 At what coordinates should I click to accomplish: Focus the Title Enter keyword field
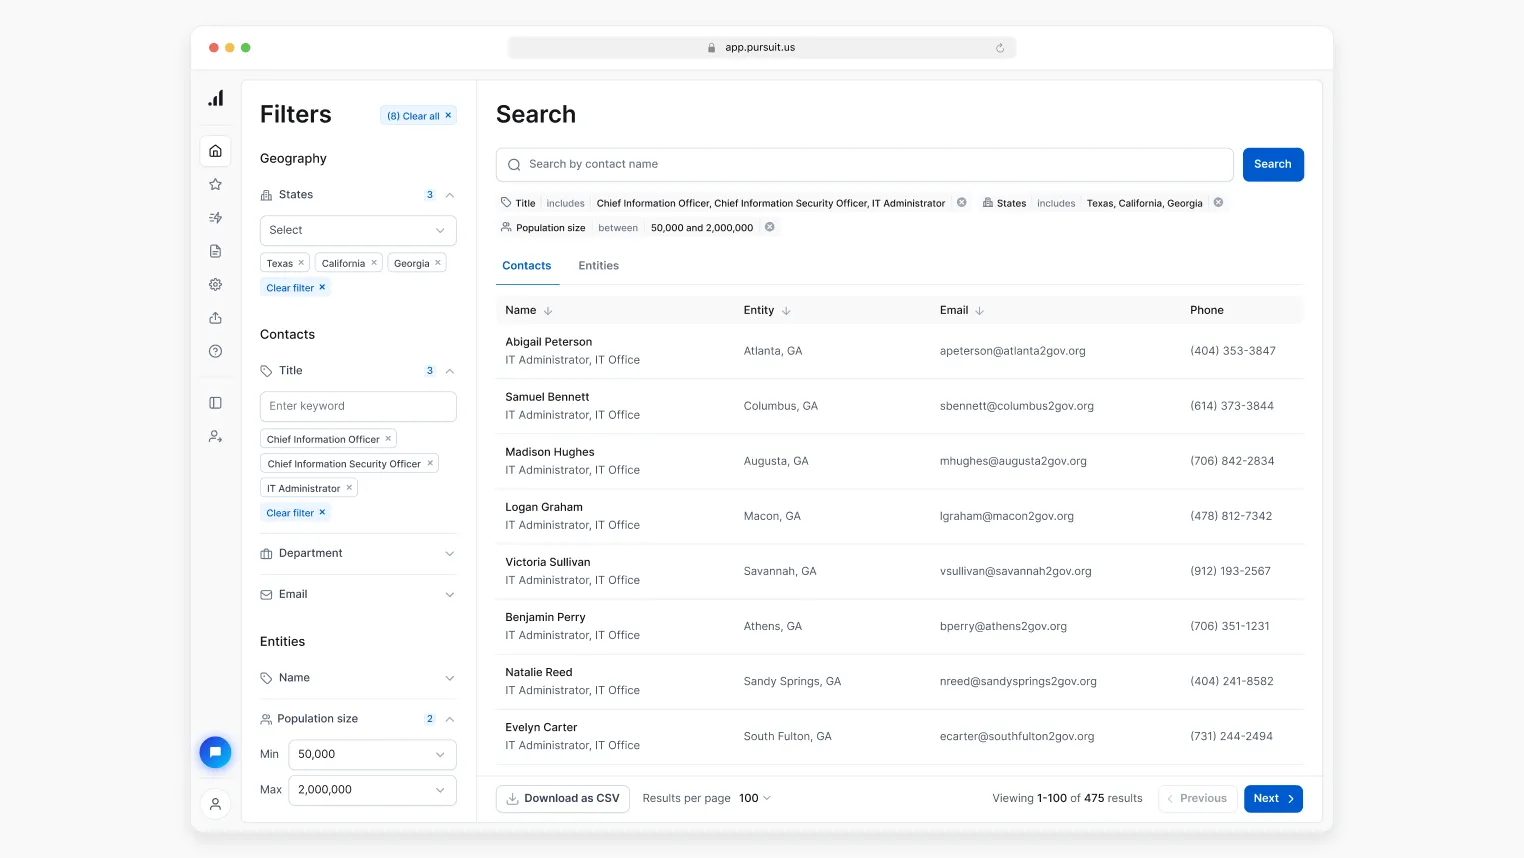click(x=358, y=406)
